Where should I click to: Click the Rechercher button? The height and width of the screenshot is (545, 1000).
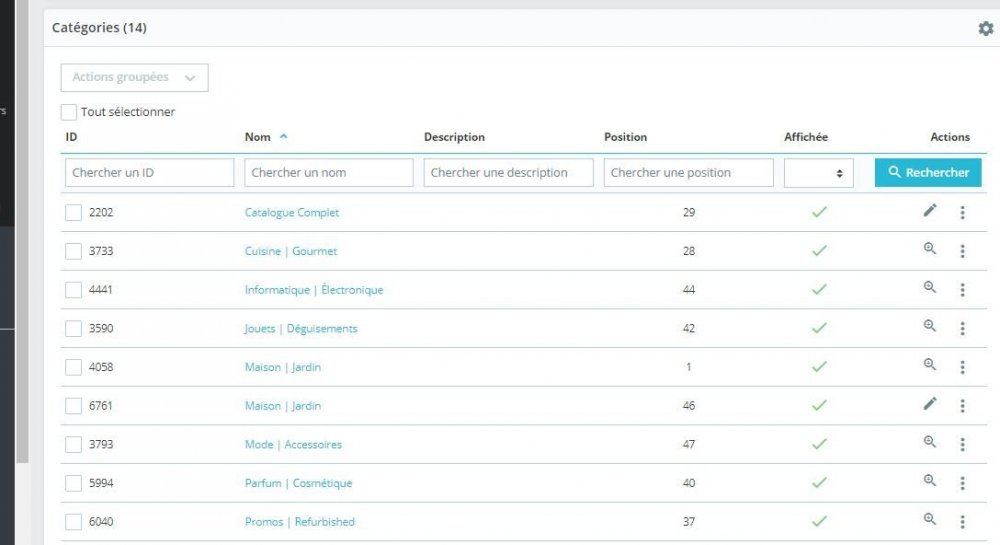[928, 173]
